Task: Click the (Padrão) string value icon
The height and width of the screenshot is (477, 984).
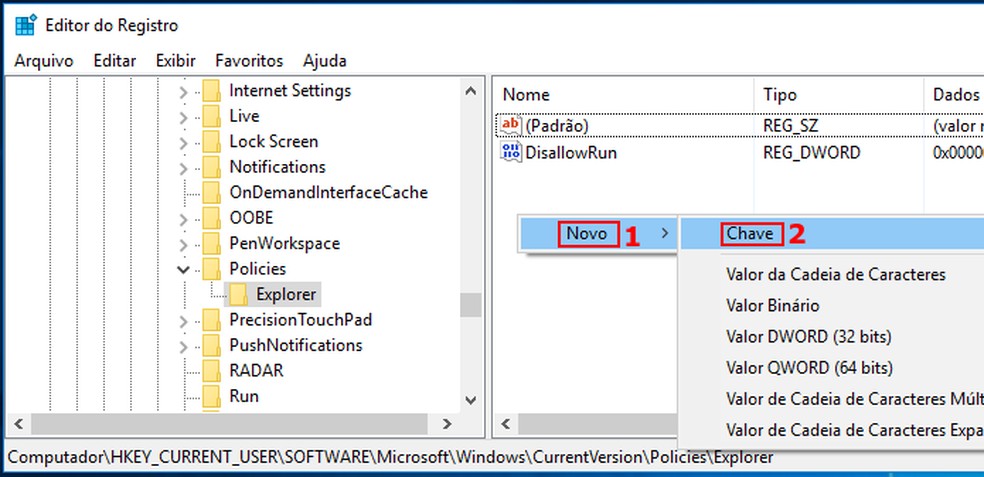Action: pyautogui.click(x=511, y=126)
